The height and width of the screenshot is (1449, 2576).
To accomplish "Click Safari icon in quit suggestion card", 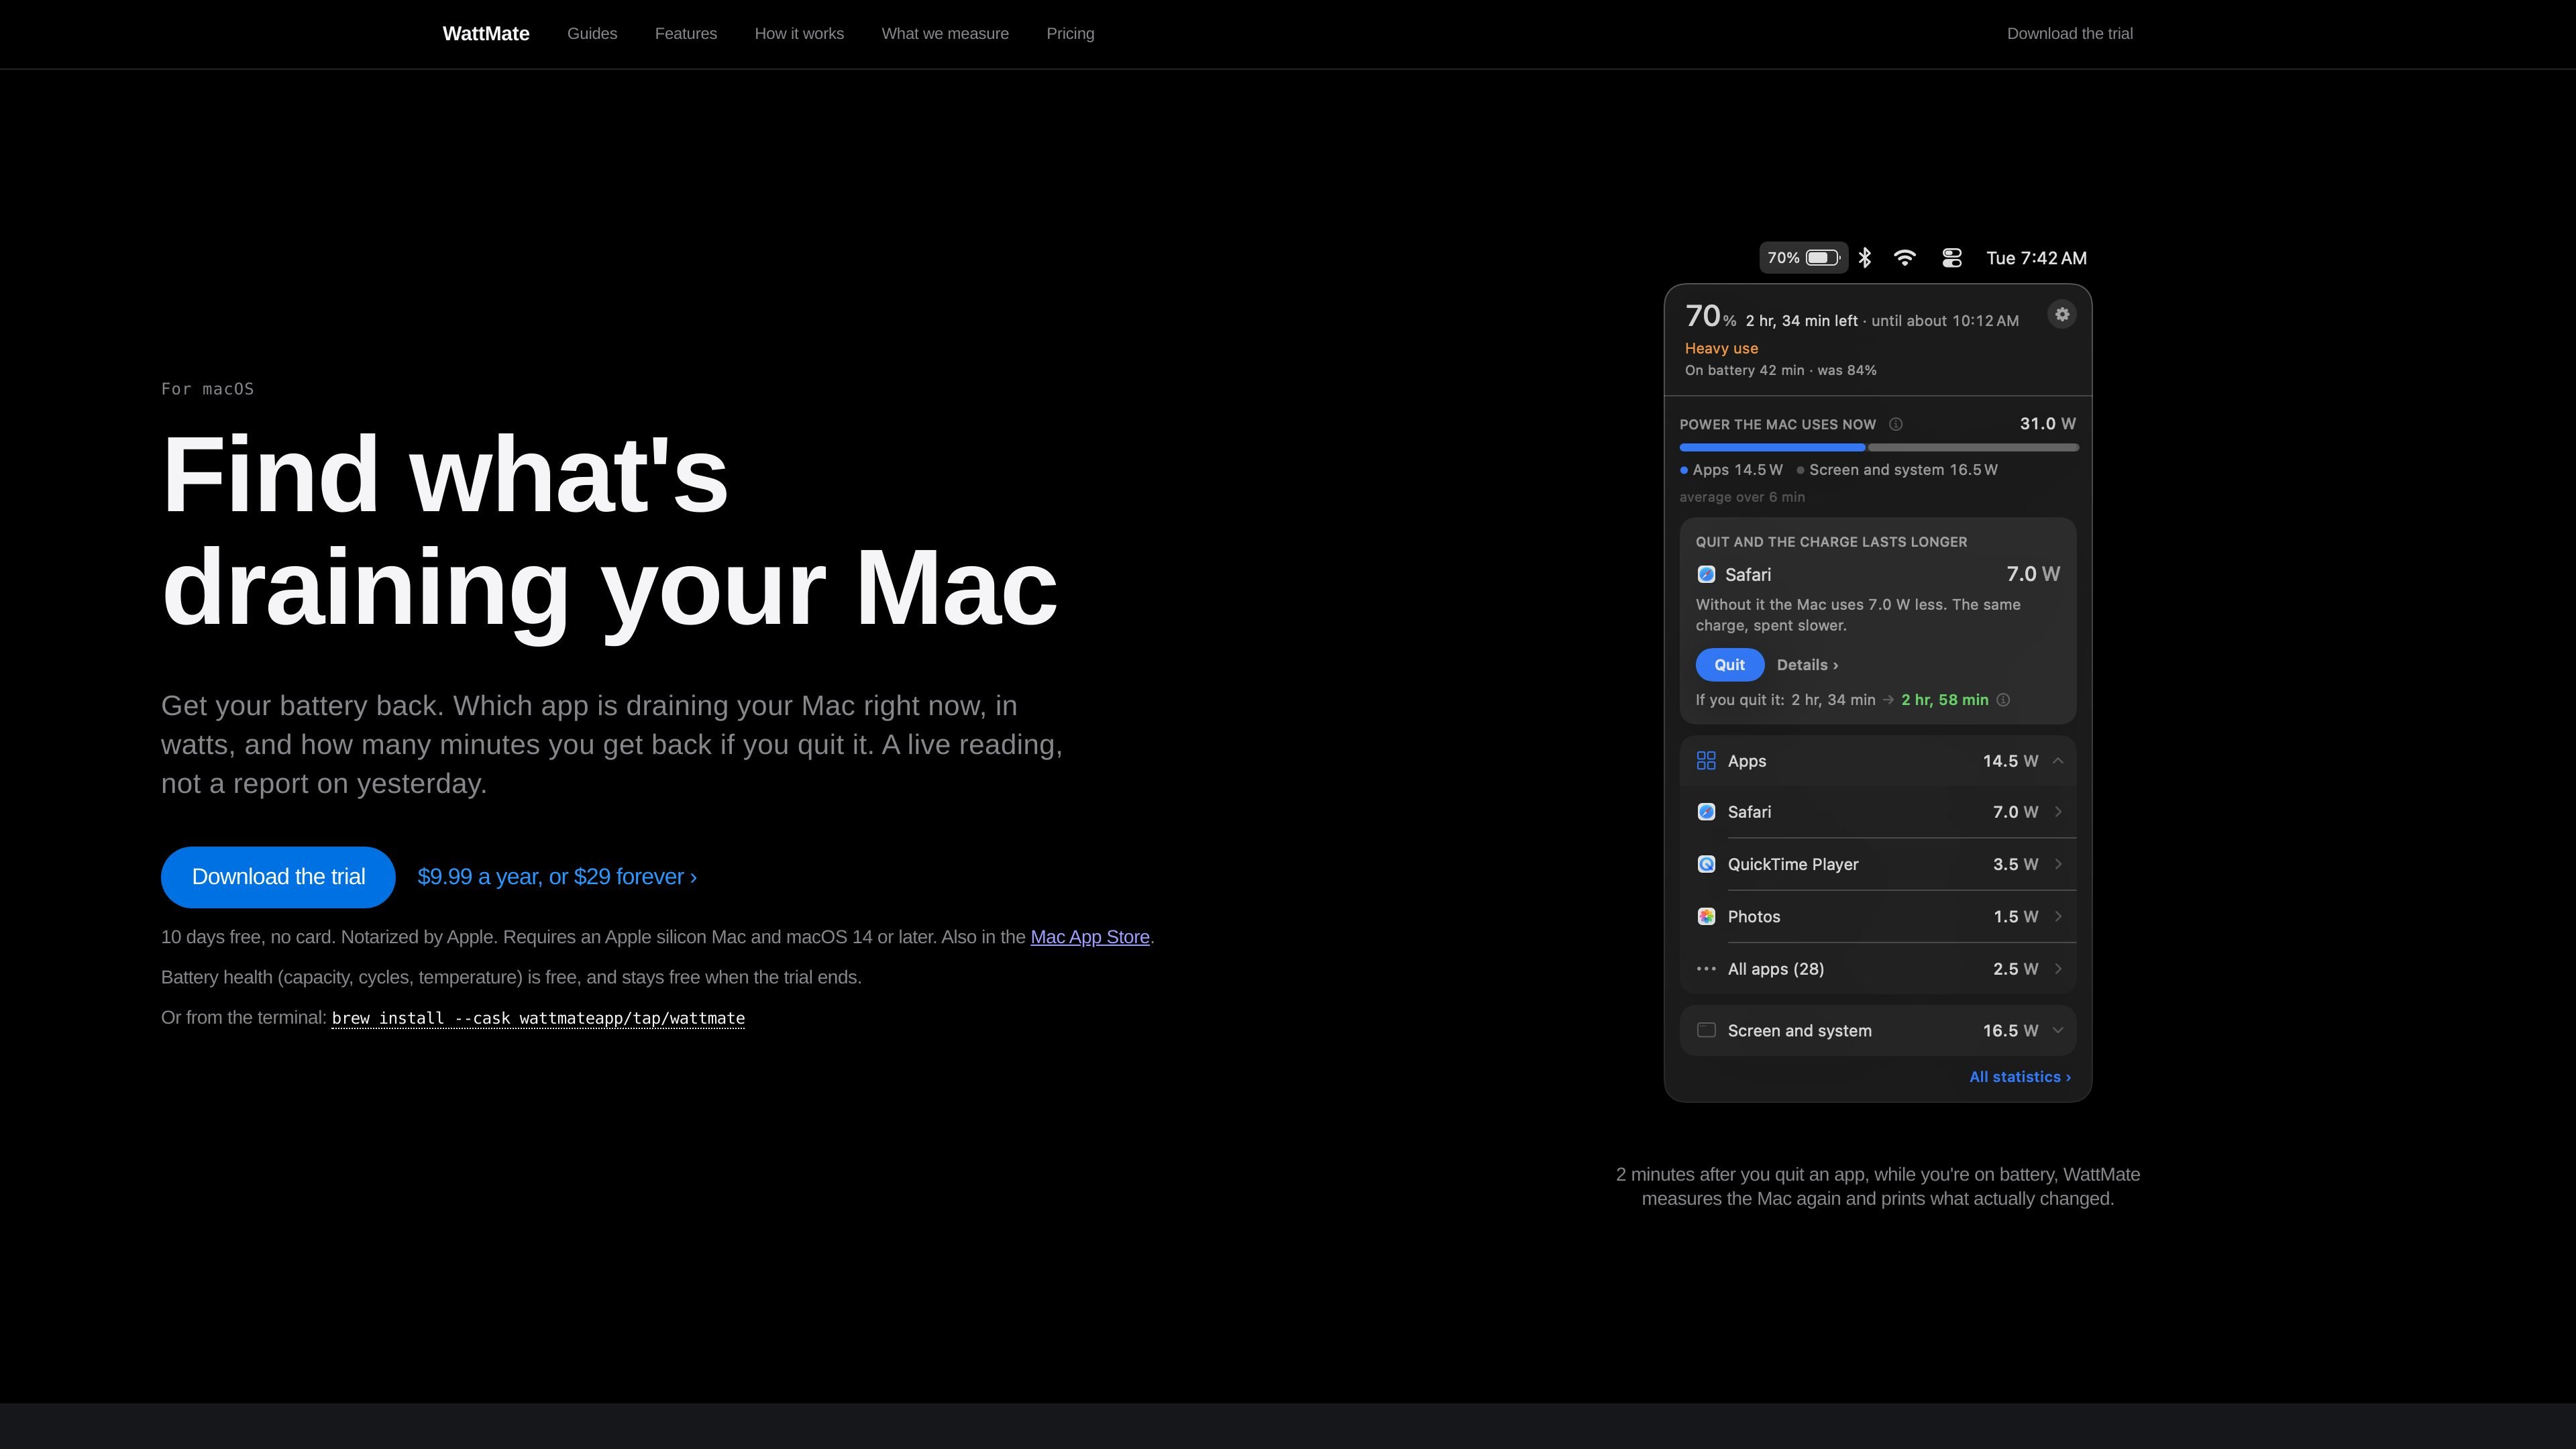I will point(1706,575).
